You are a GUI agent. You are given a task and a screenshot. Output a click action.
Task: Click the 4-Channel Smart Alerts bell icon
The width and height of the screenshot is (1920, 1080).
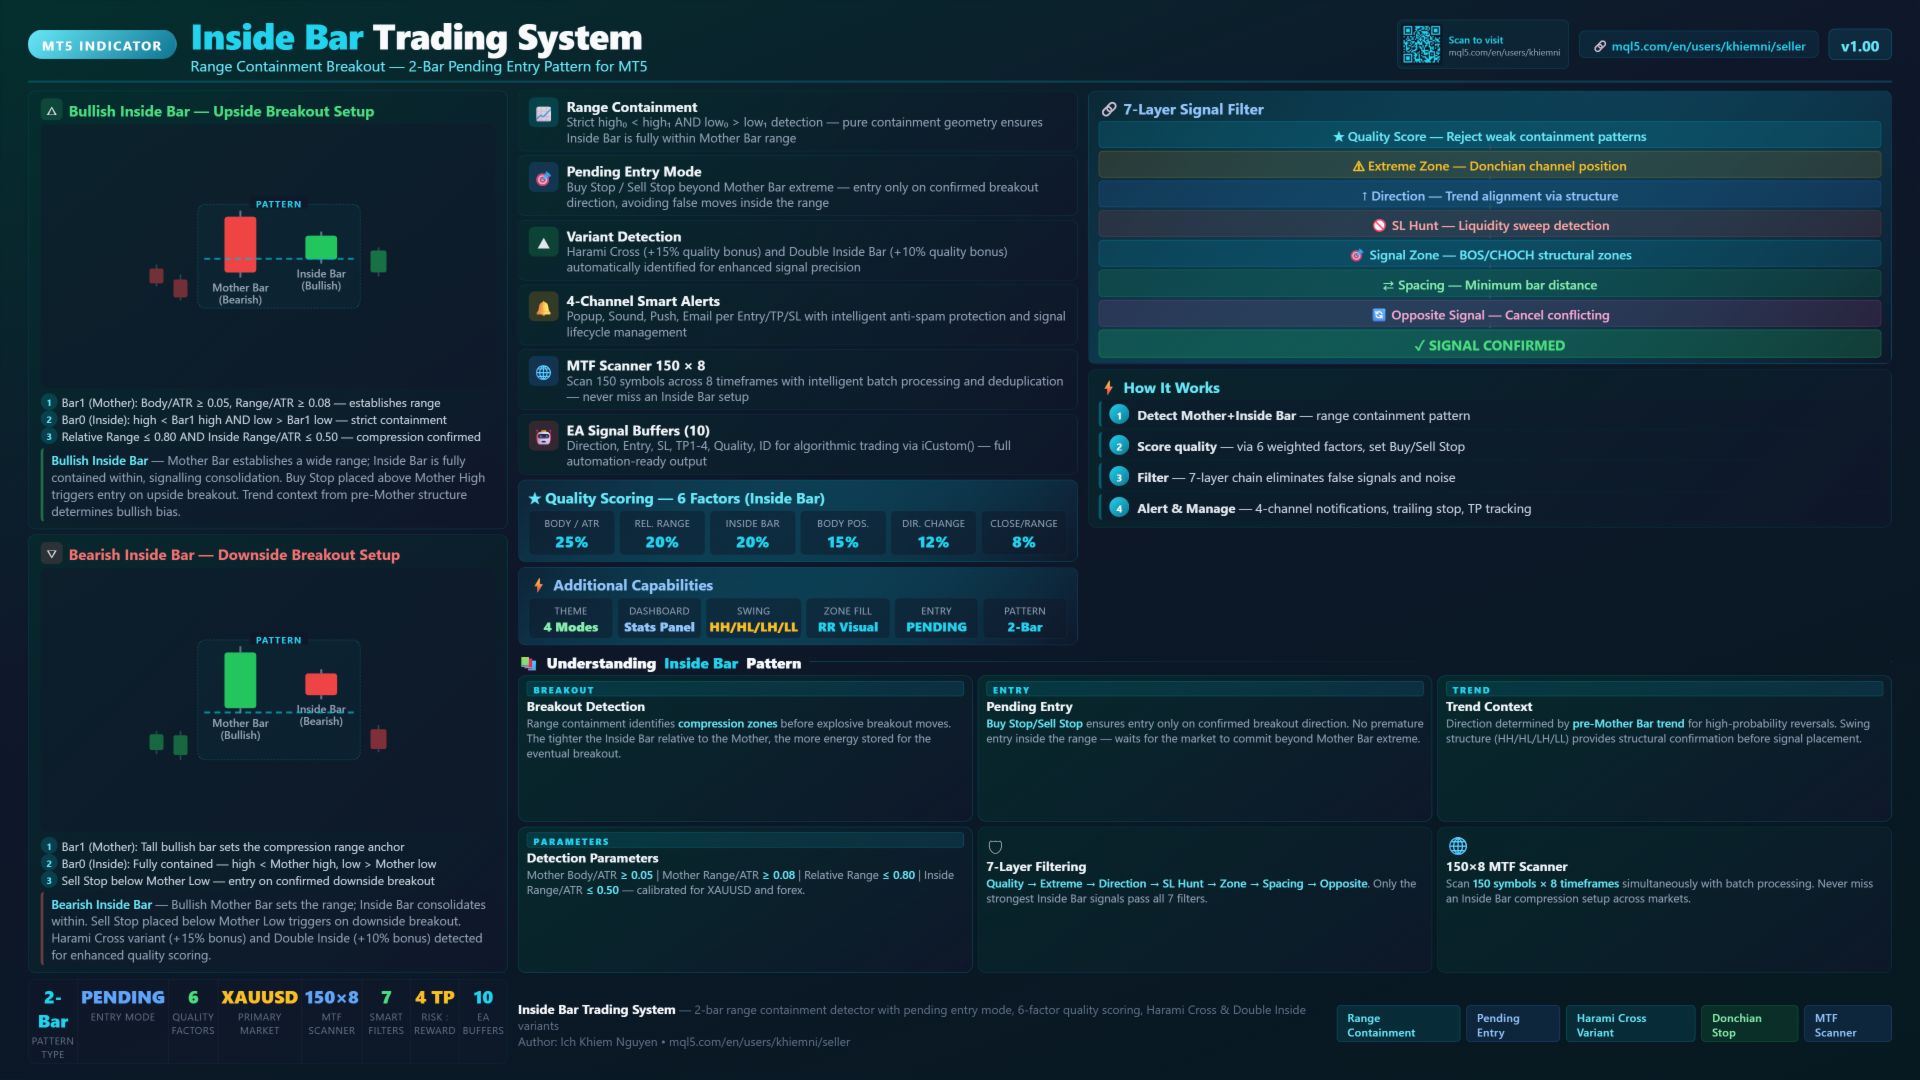click(x=543, y=308)
